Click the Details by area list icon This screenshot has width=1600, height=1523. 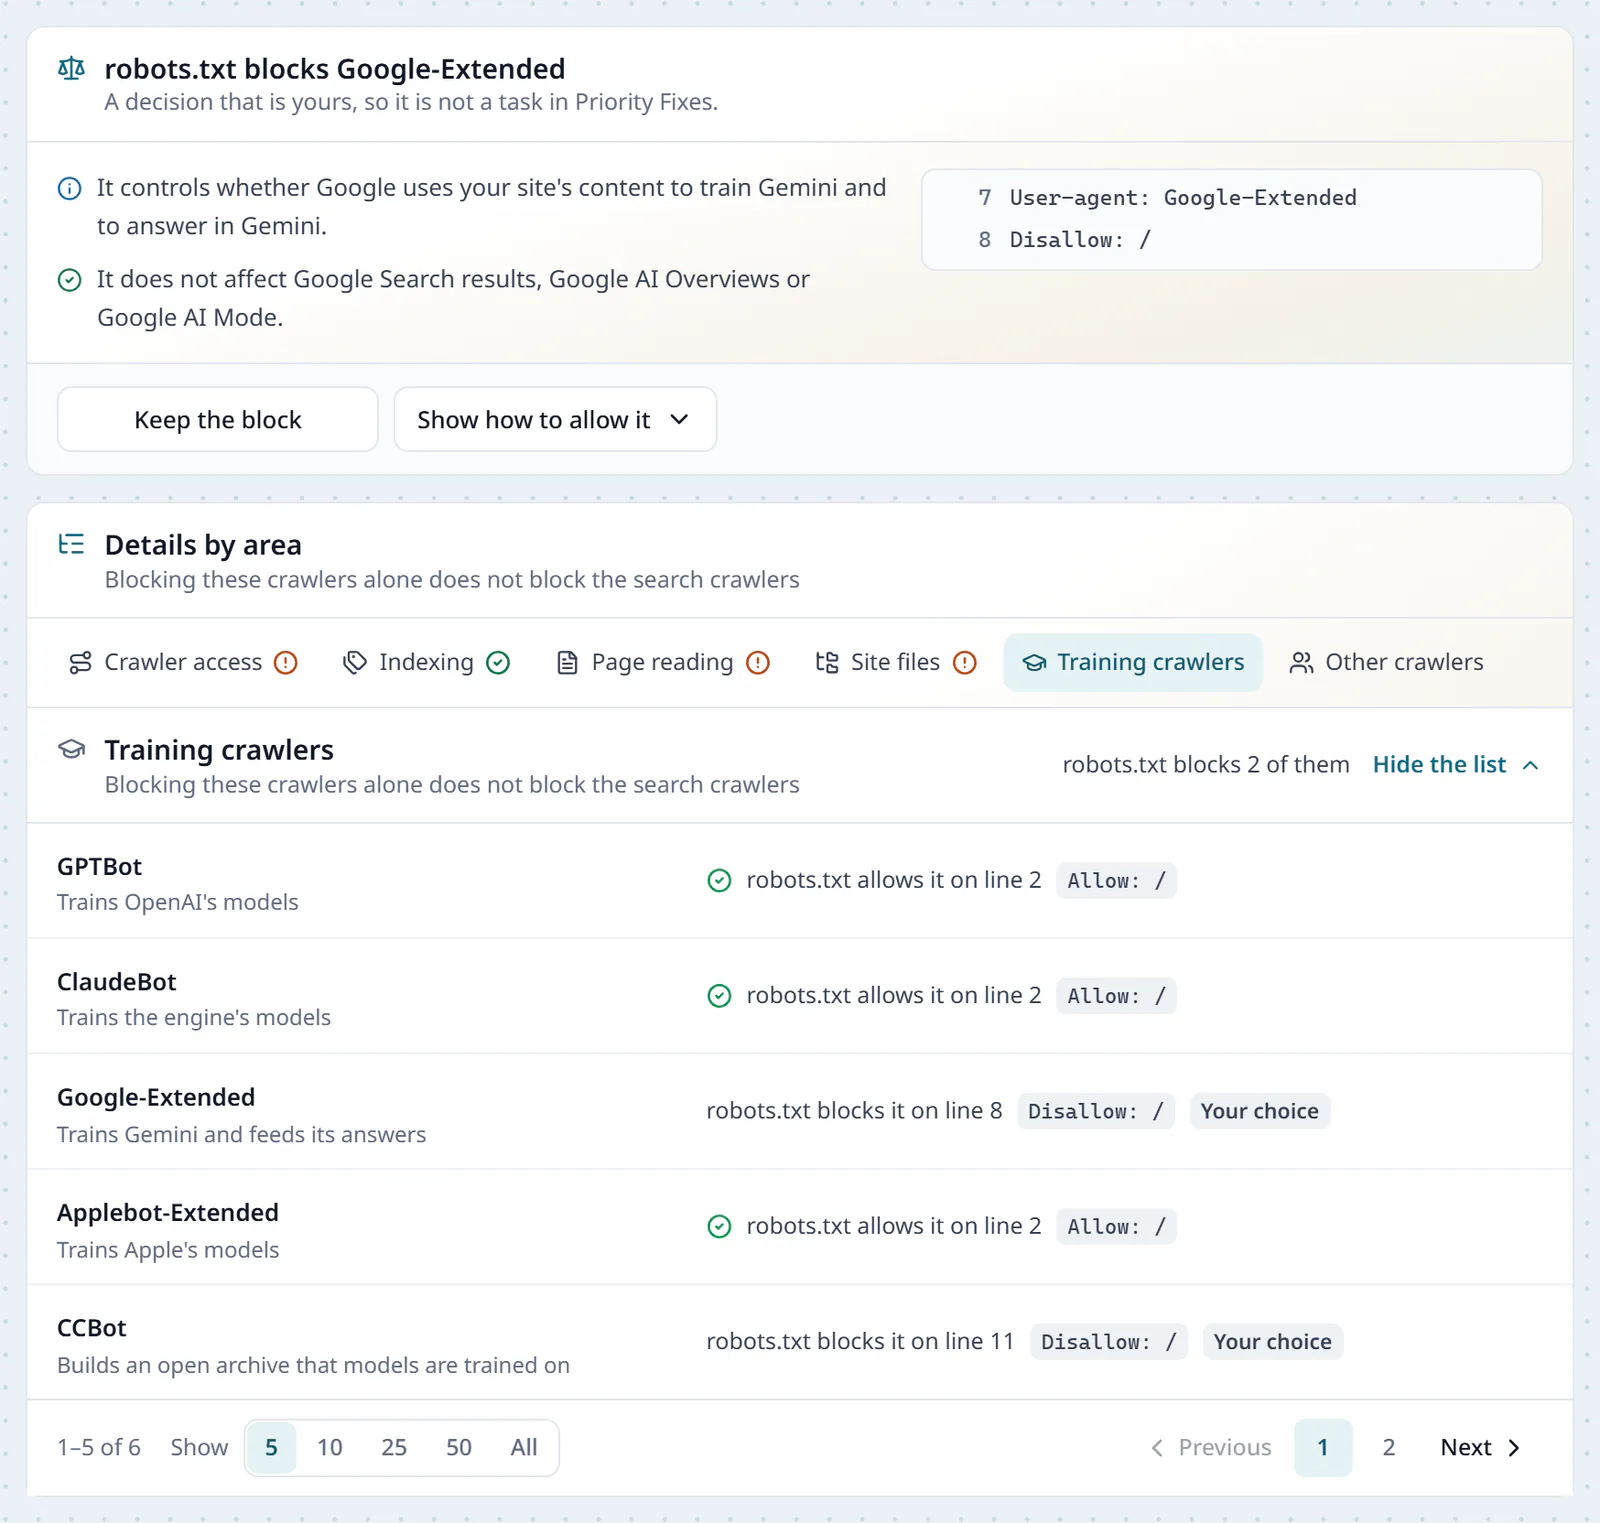tap(71, 545)
